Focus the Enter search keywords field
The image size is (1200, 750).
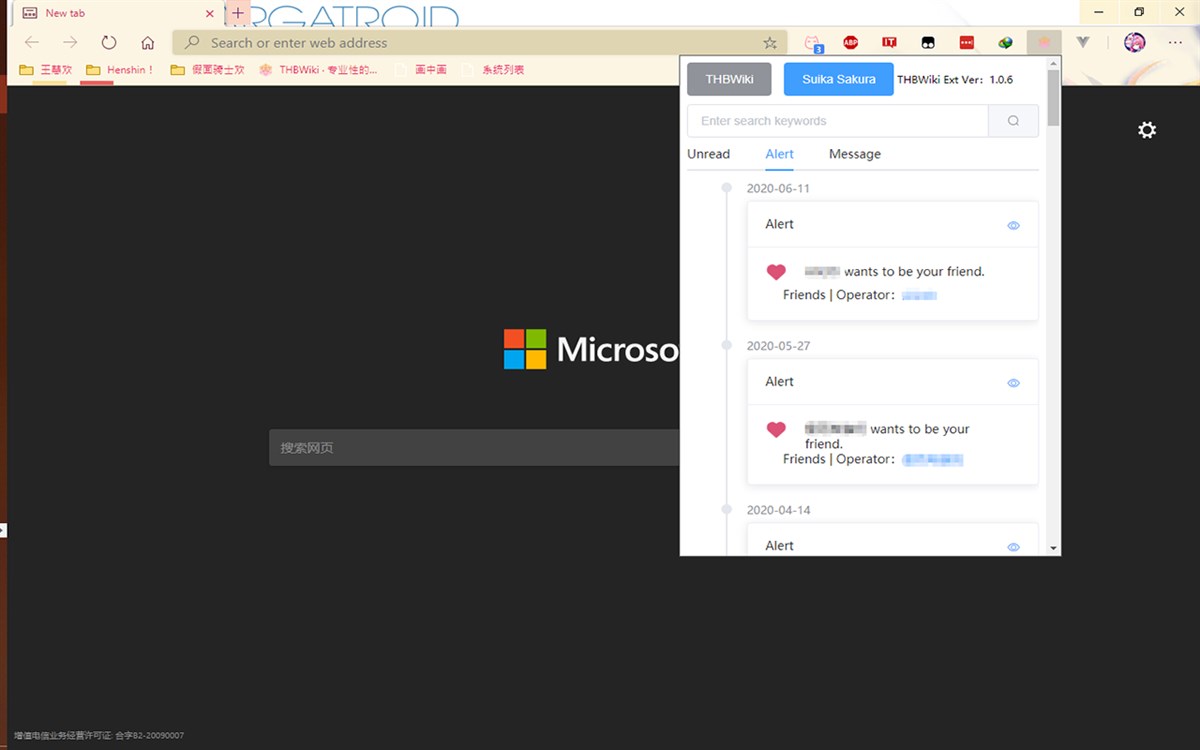pos(837,121)
